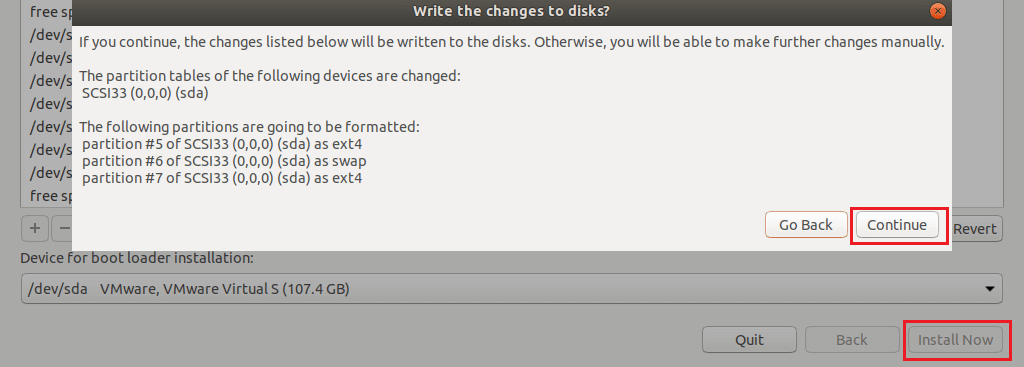Click the minus remove partition button
1024x367 pixels.
click(62, 229)
